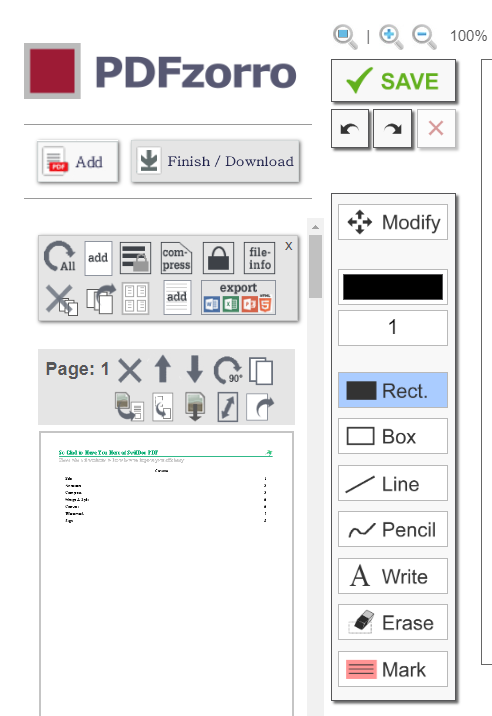Image resolution: width=492 pixels, height=716 pixels.
Task: Click the compress PDF icon
Action: tap(177, 258)
